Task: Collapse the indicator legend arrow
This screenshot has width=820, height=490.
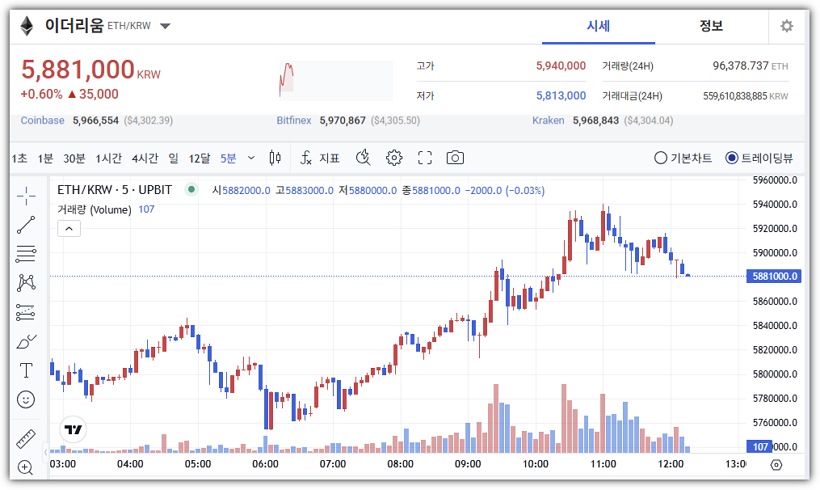Action: point(69,229)
